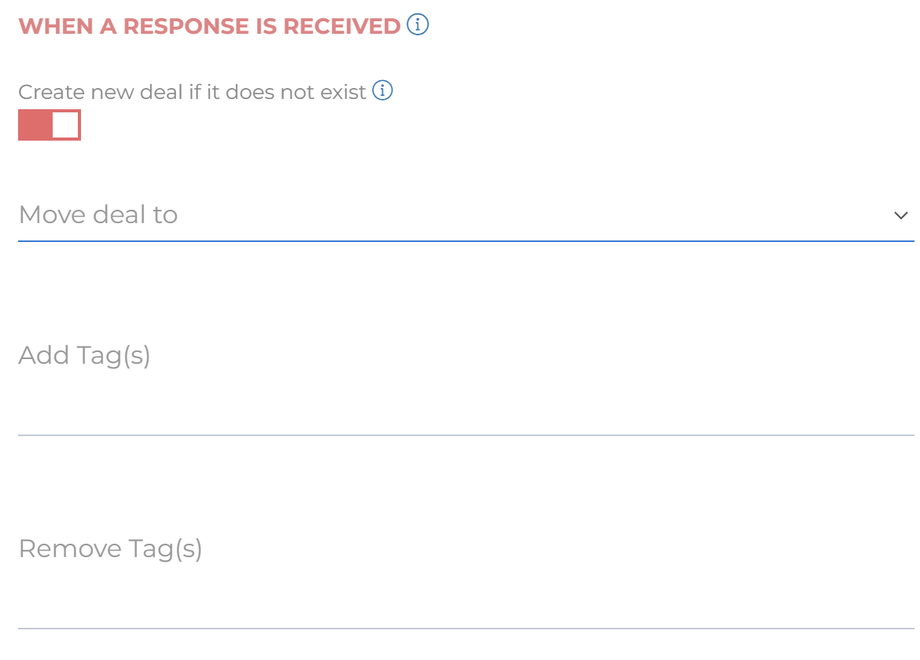The height and width of the screenshot is (660, 920).
Task: Open the Move deal to dropdown
Action: (465, 215)
